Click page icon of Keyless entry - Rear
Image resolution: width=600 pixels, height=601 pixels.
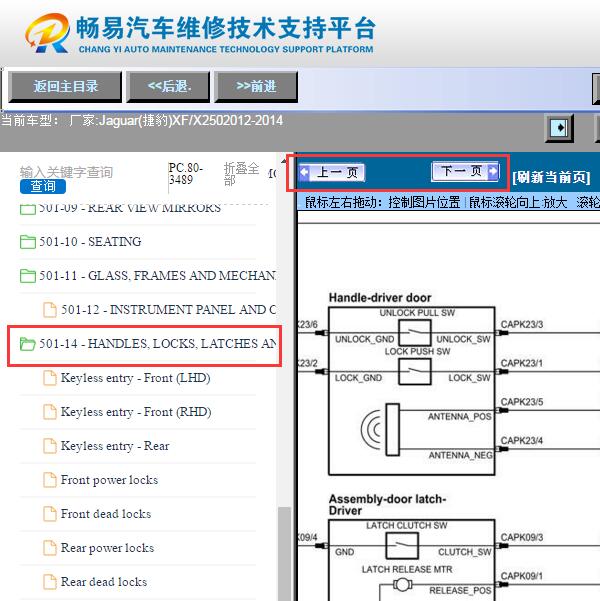coord(50,446)
